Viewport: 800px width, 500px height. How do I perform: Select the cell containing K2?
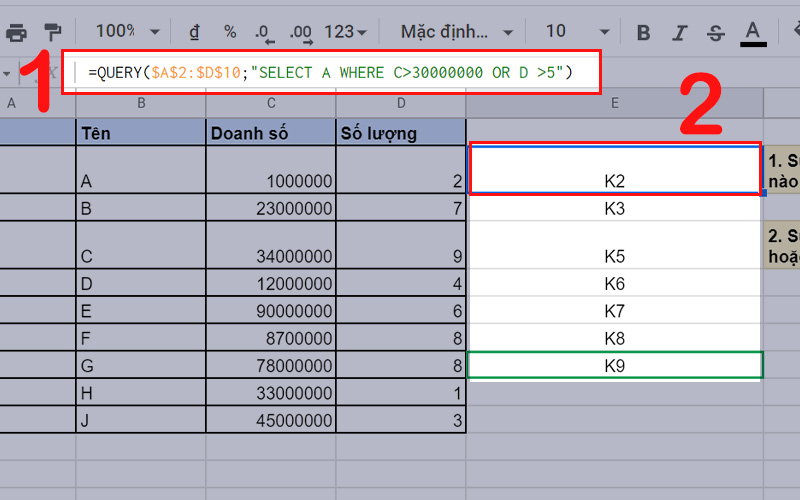[614, 169]
